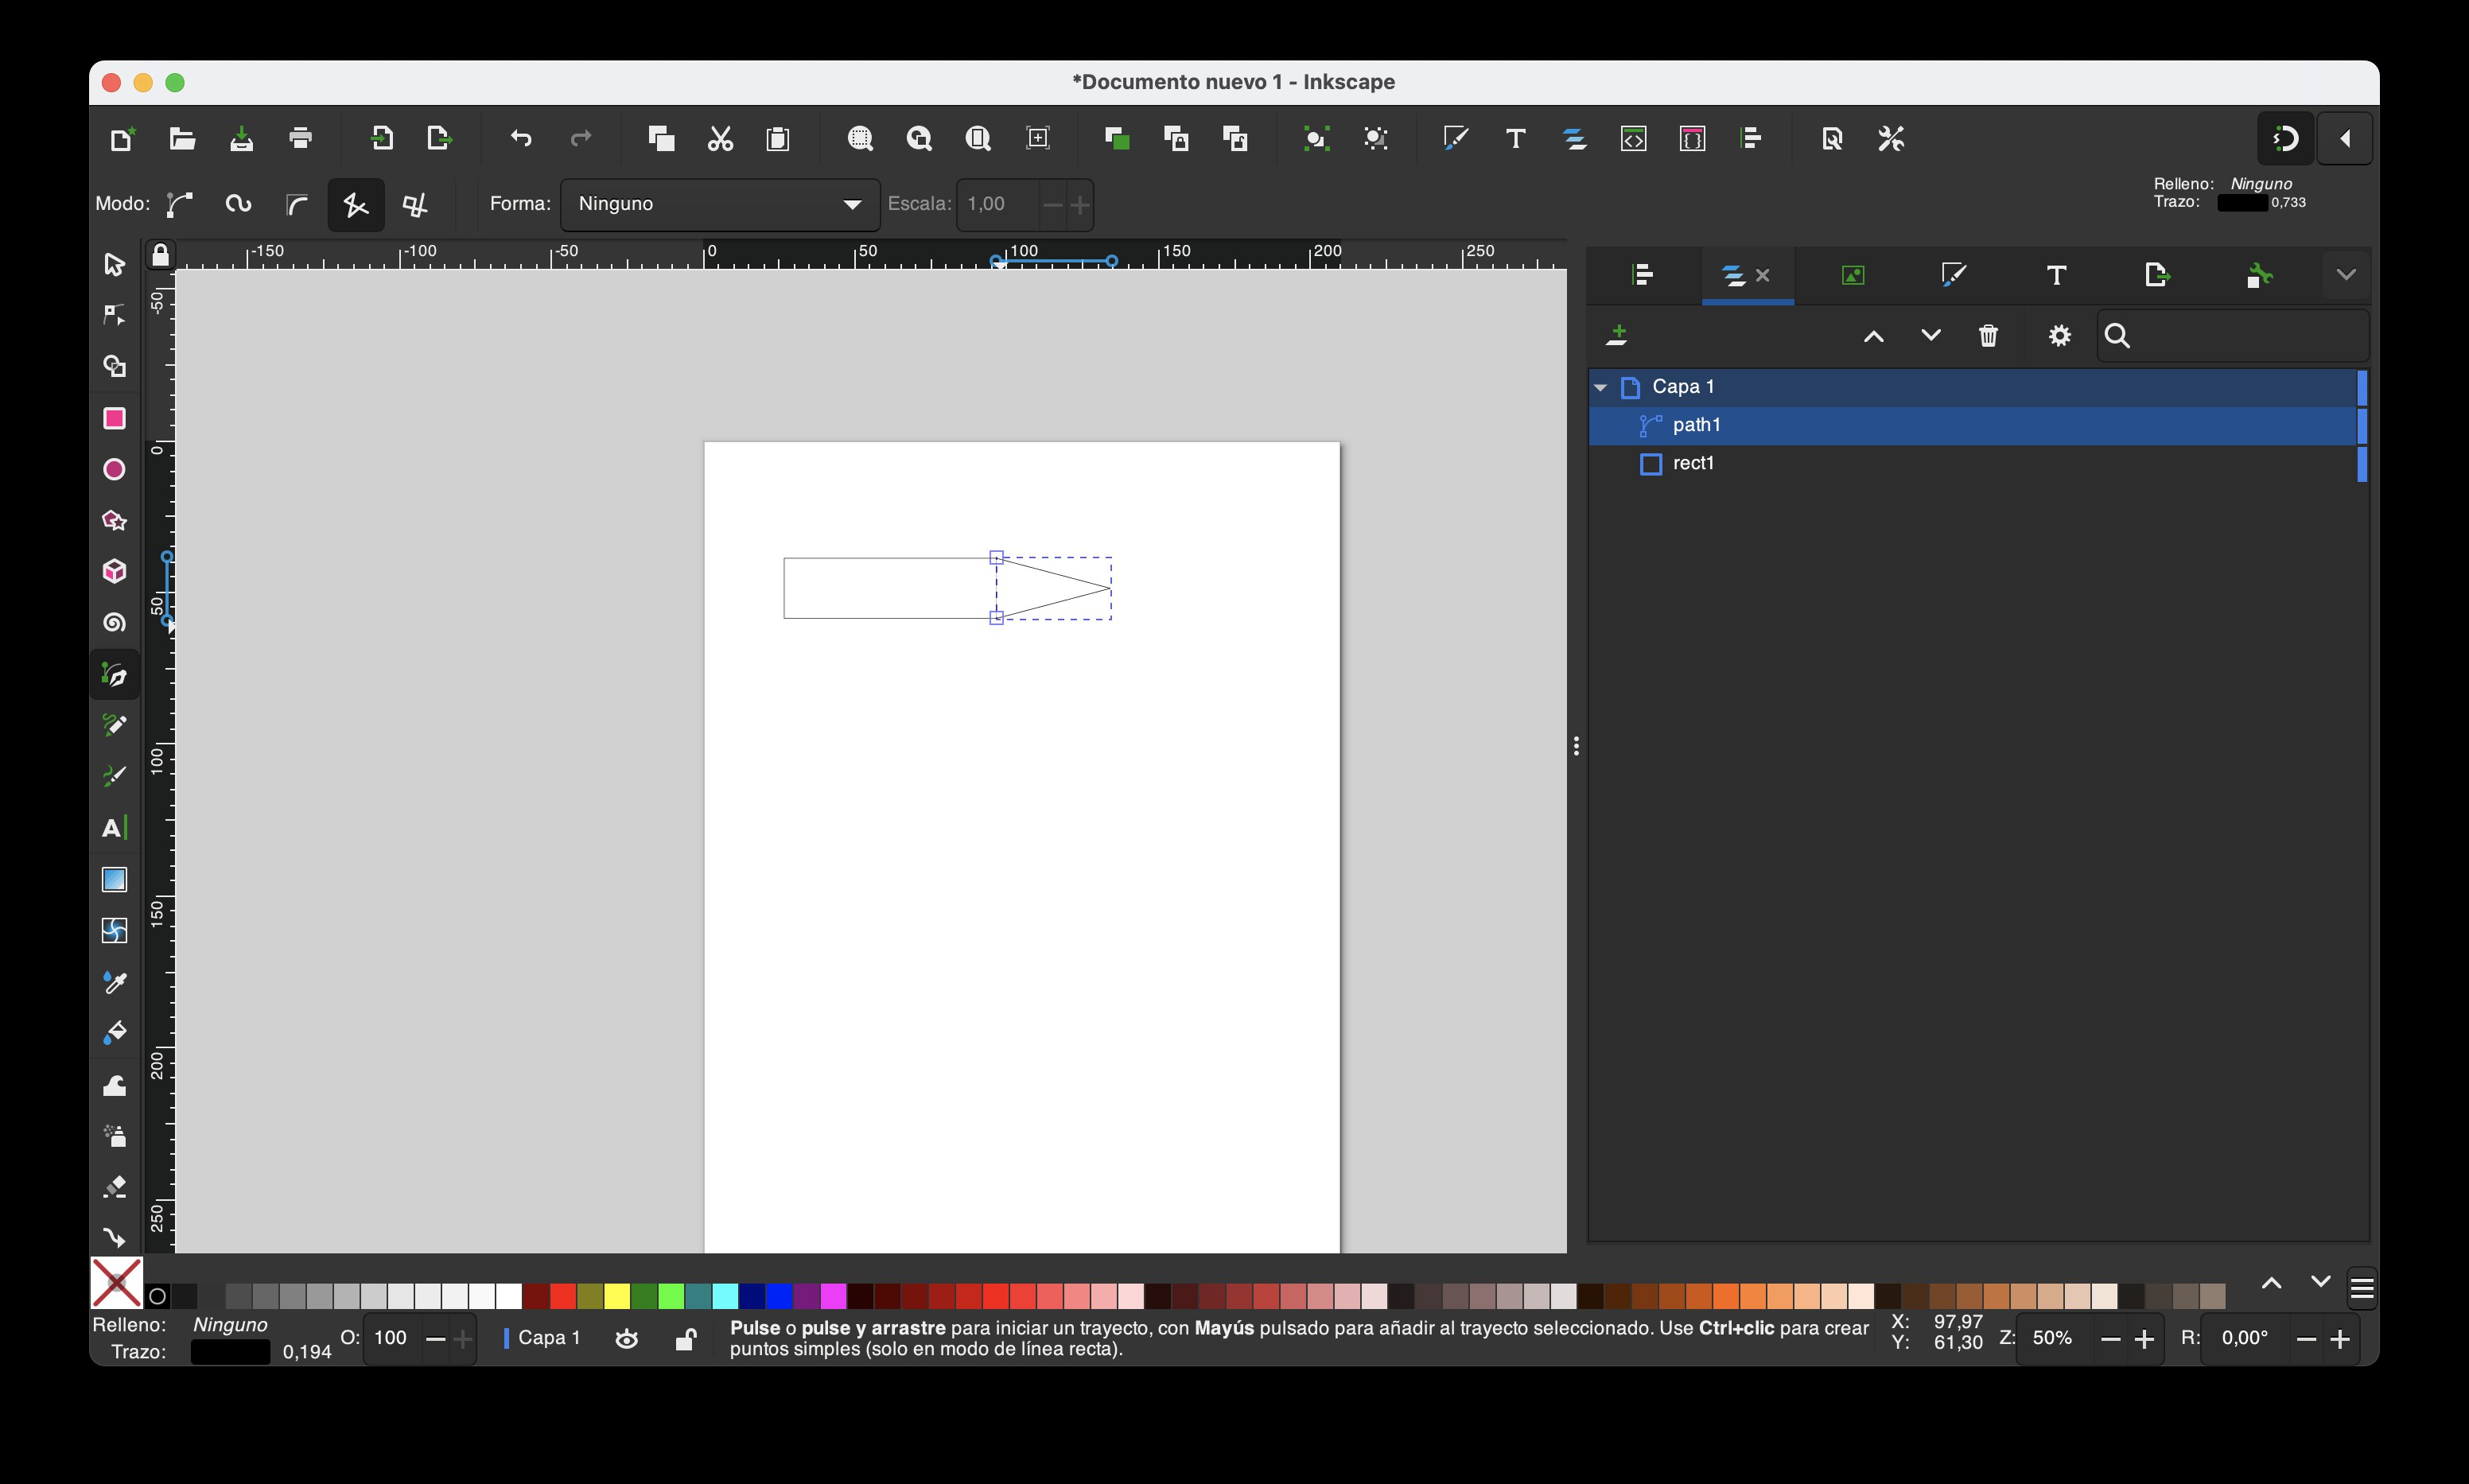Click the Cut scissors icon
Viewport: 2469px width, 1484px height.
tap(720, 139)
